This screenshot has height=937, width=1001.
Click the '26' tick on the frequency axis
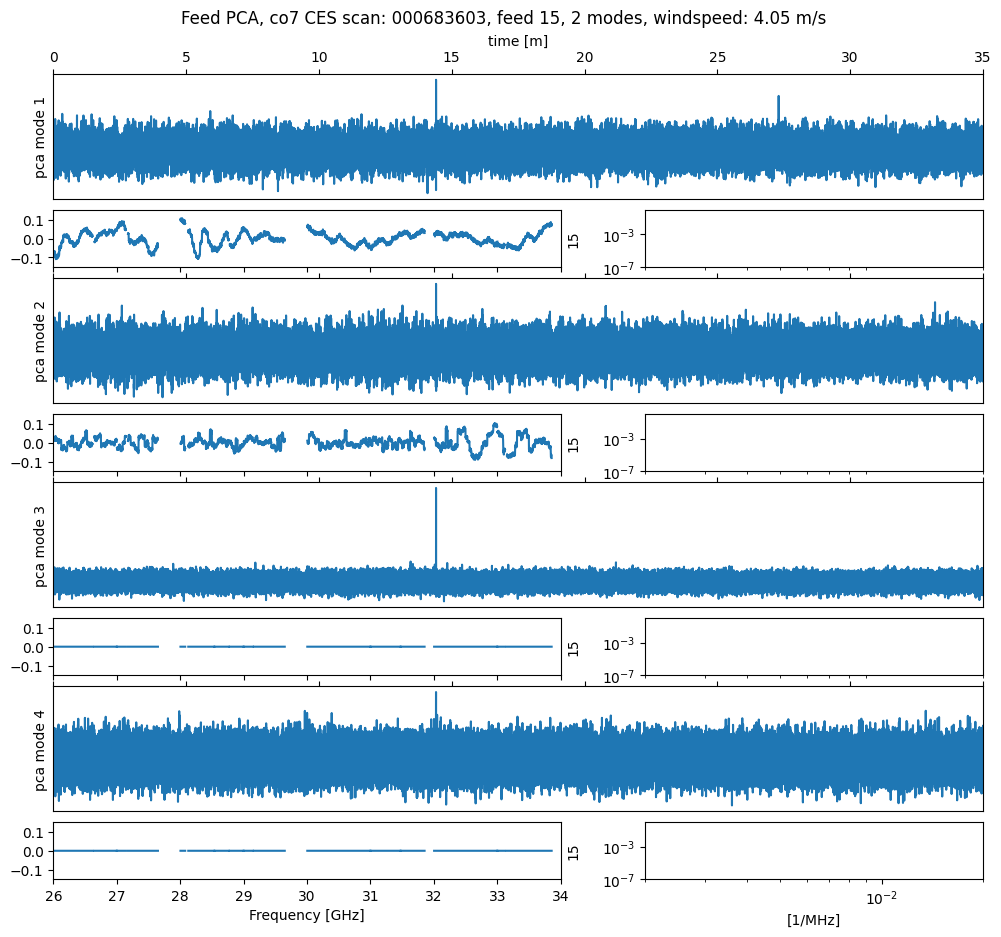pyautogui.click(x=54, y=895)
